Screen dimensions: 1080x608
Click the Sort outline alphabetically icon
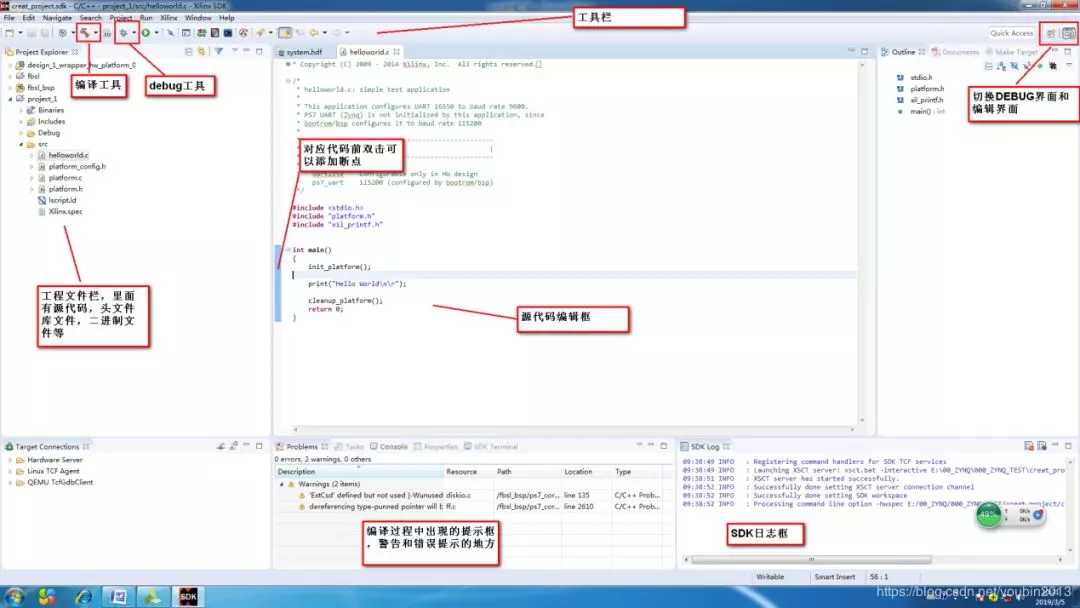click(x=1001, y=66)
